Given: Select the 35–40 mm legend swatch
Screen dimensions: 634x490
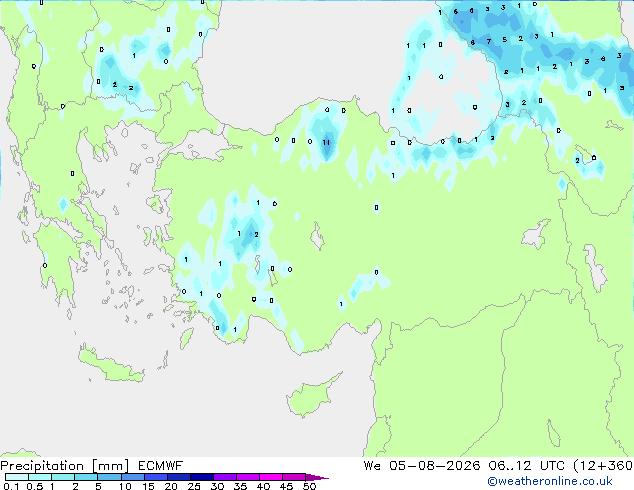Looking at the screenshot, I should pyautogui.click(x=247, y=477).
